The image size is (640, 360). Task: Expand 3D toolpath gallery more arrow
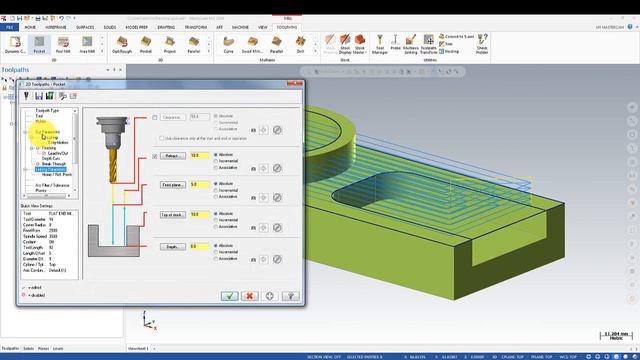coord(209,51)
